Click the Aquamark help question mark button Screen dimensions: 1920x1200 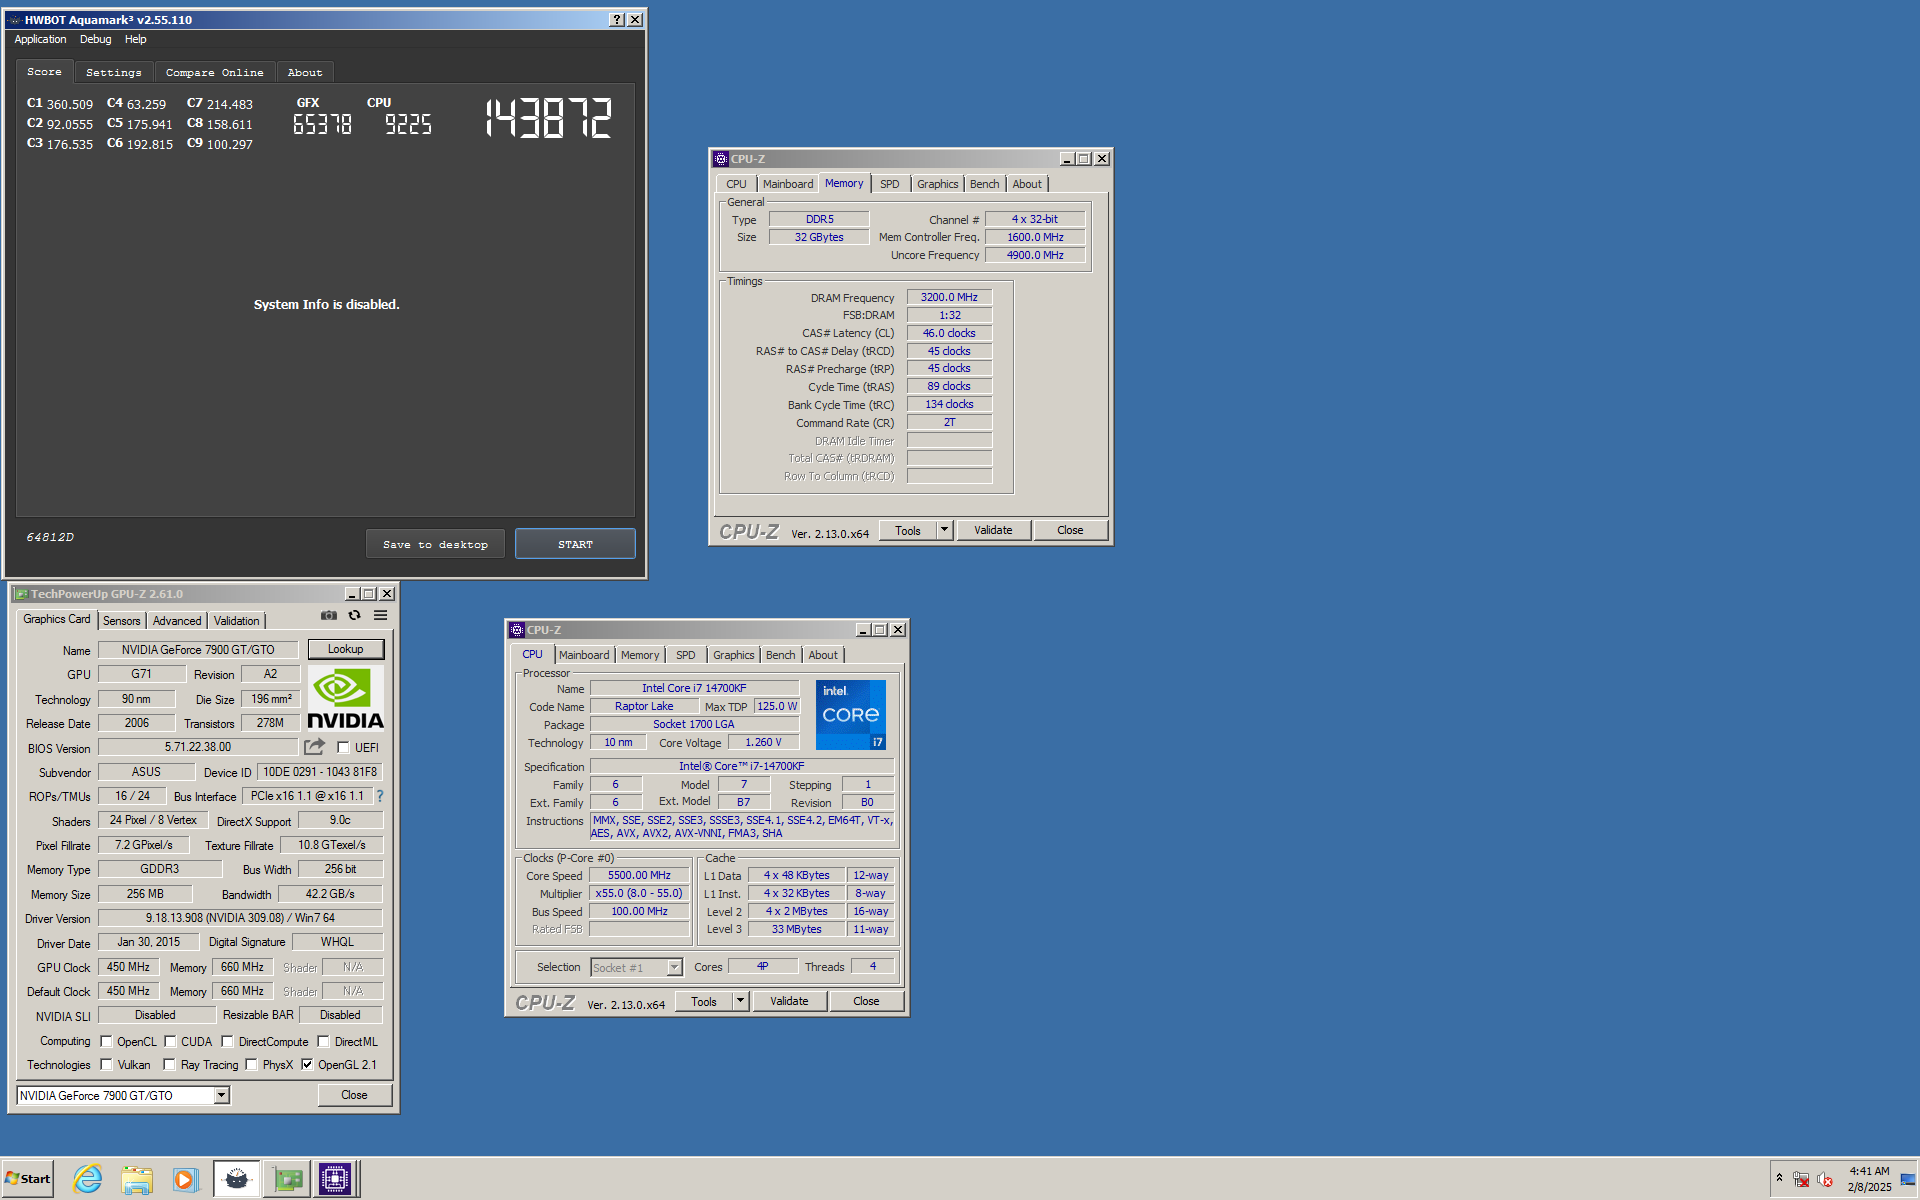tap(617, 20)
